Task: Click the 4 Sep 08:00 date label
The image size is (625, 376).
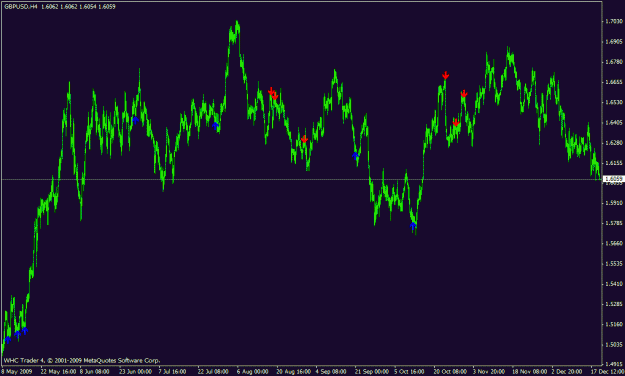Action: tap(331, 372)
